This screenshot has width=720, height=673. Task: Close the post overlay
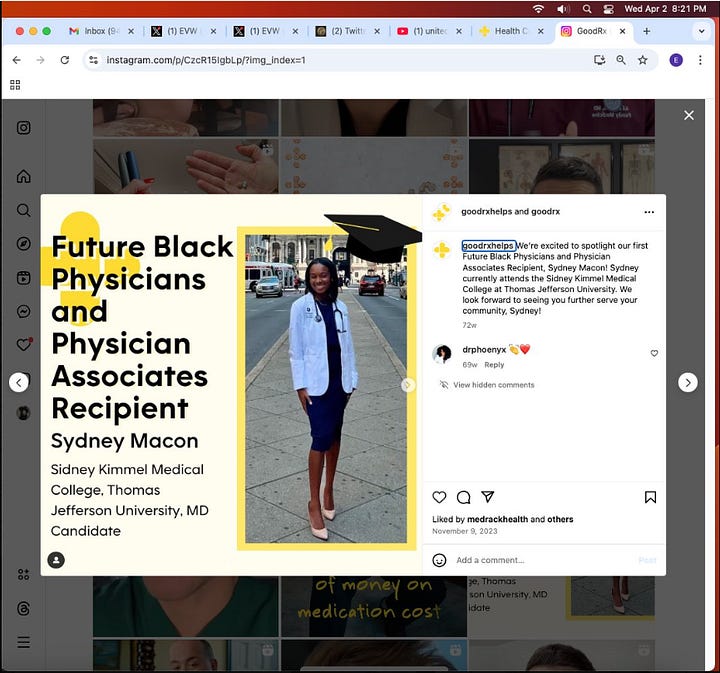[x=689, y=115]
